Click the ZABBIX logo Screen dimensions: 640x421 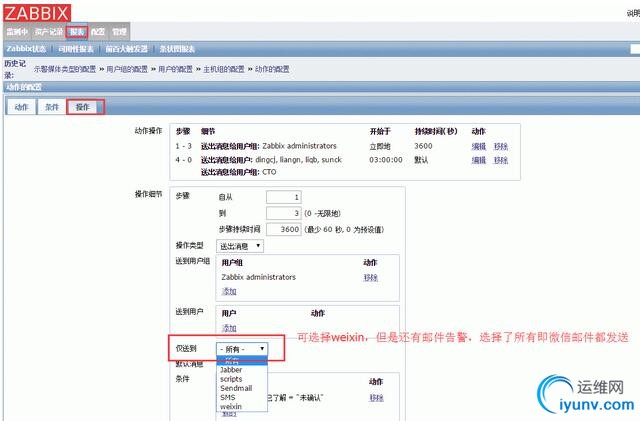point(37,13)
